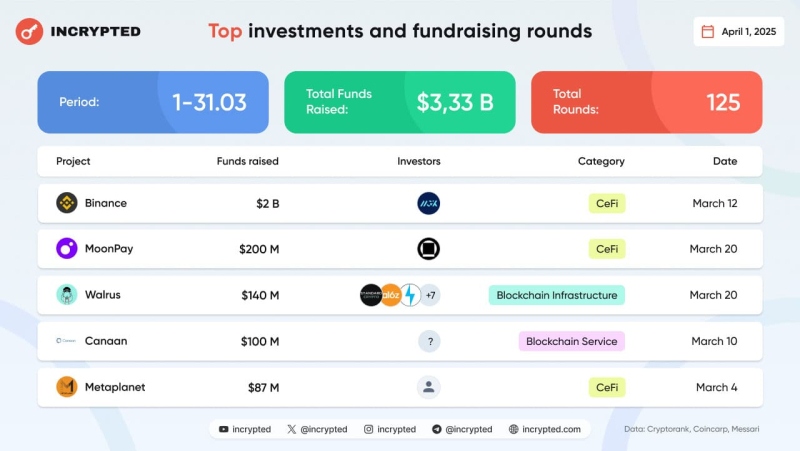Click the Funds raised column header
The image size is (800, 451).
[x=248, y=161]
